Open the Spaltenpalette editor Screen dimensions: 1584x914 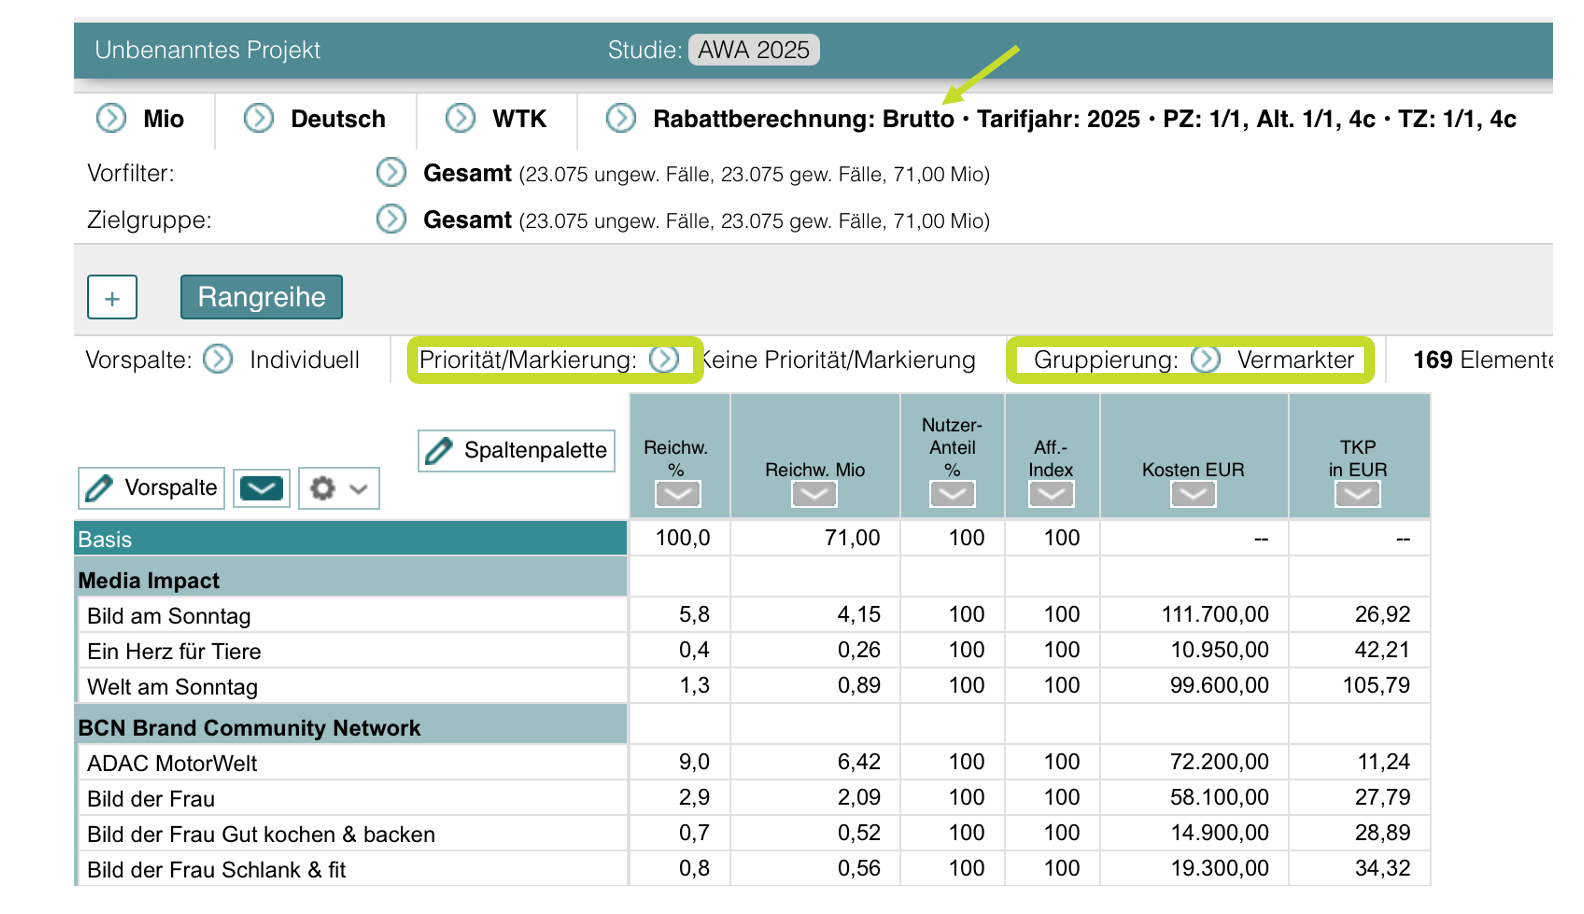click(516, 451)
